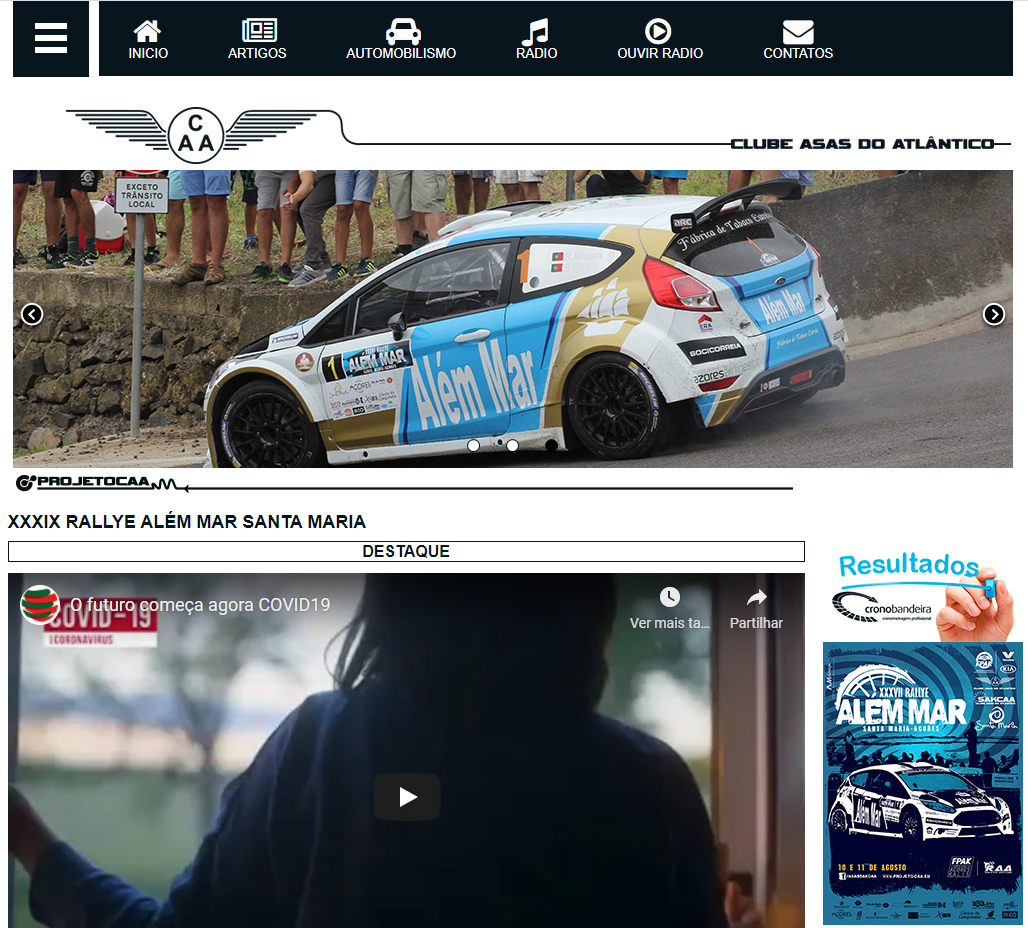Click the XXXIX Rallye Além Mar Santa Maria heading
This screenshot has width=1028, height=928.
pyautogui.click(x=187, y=522)
